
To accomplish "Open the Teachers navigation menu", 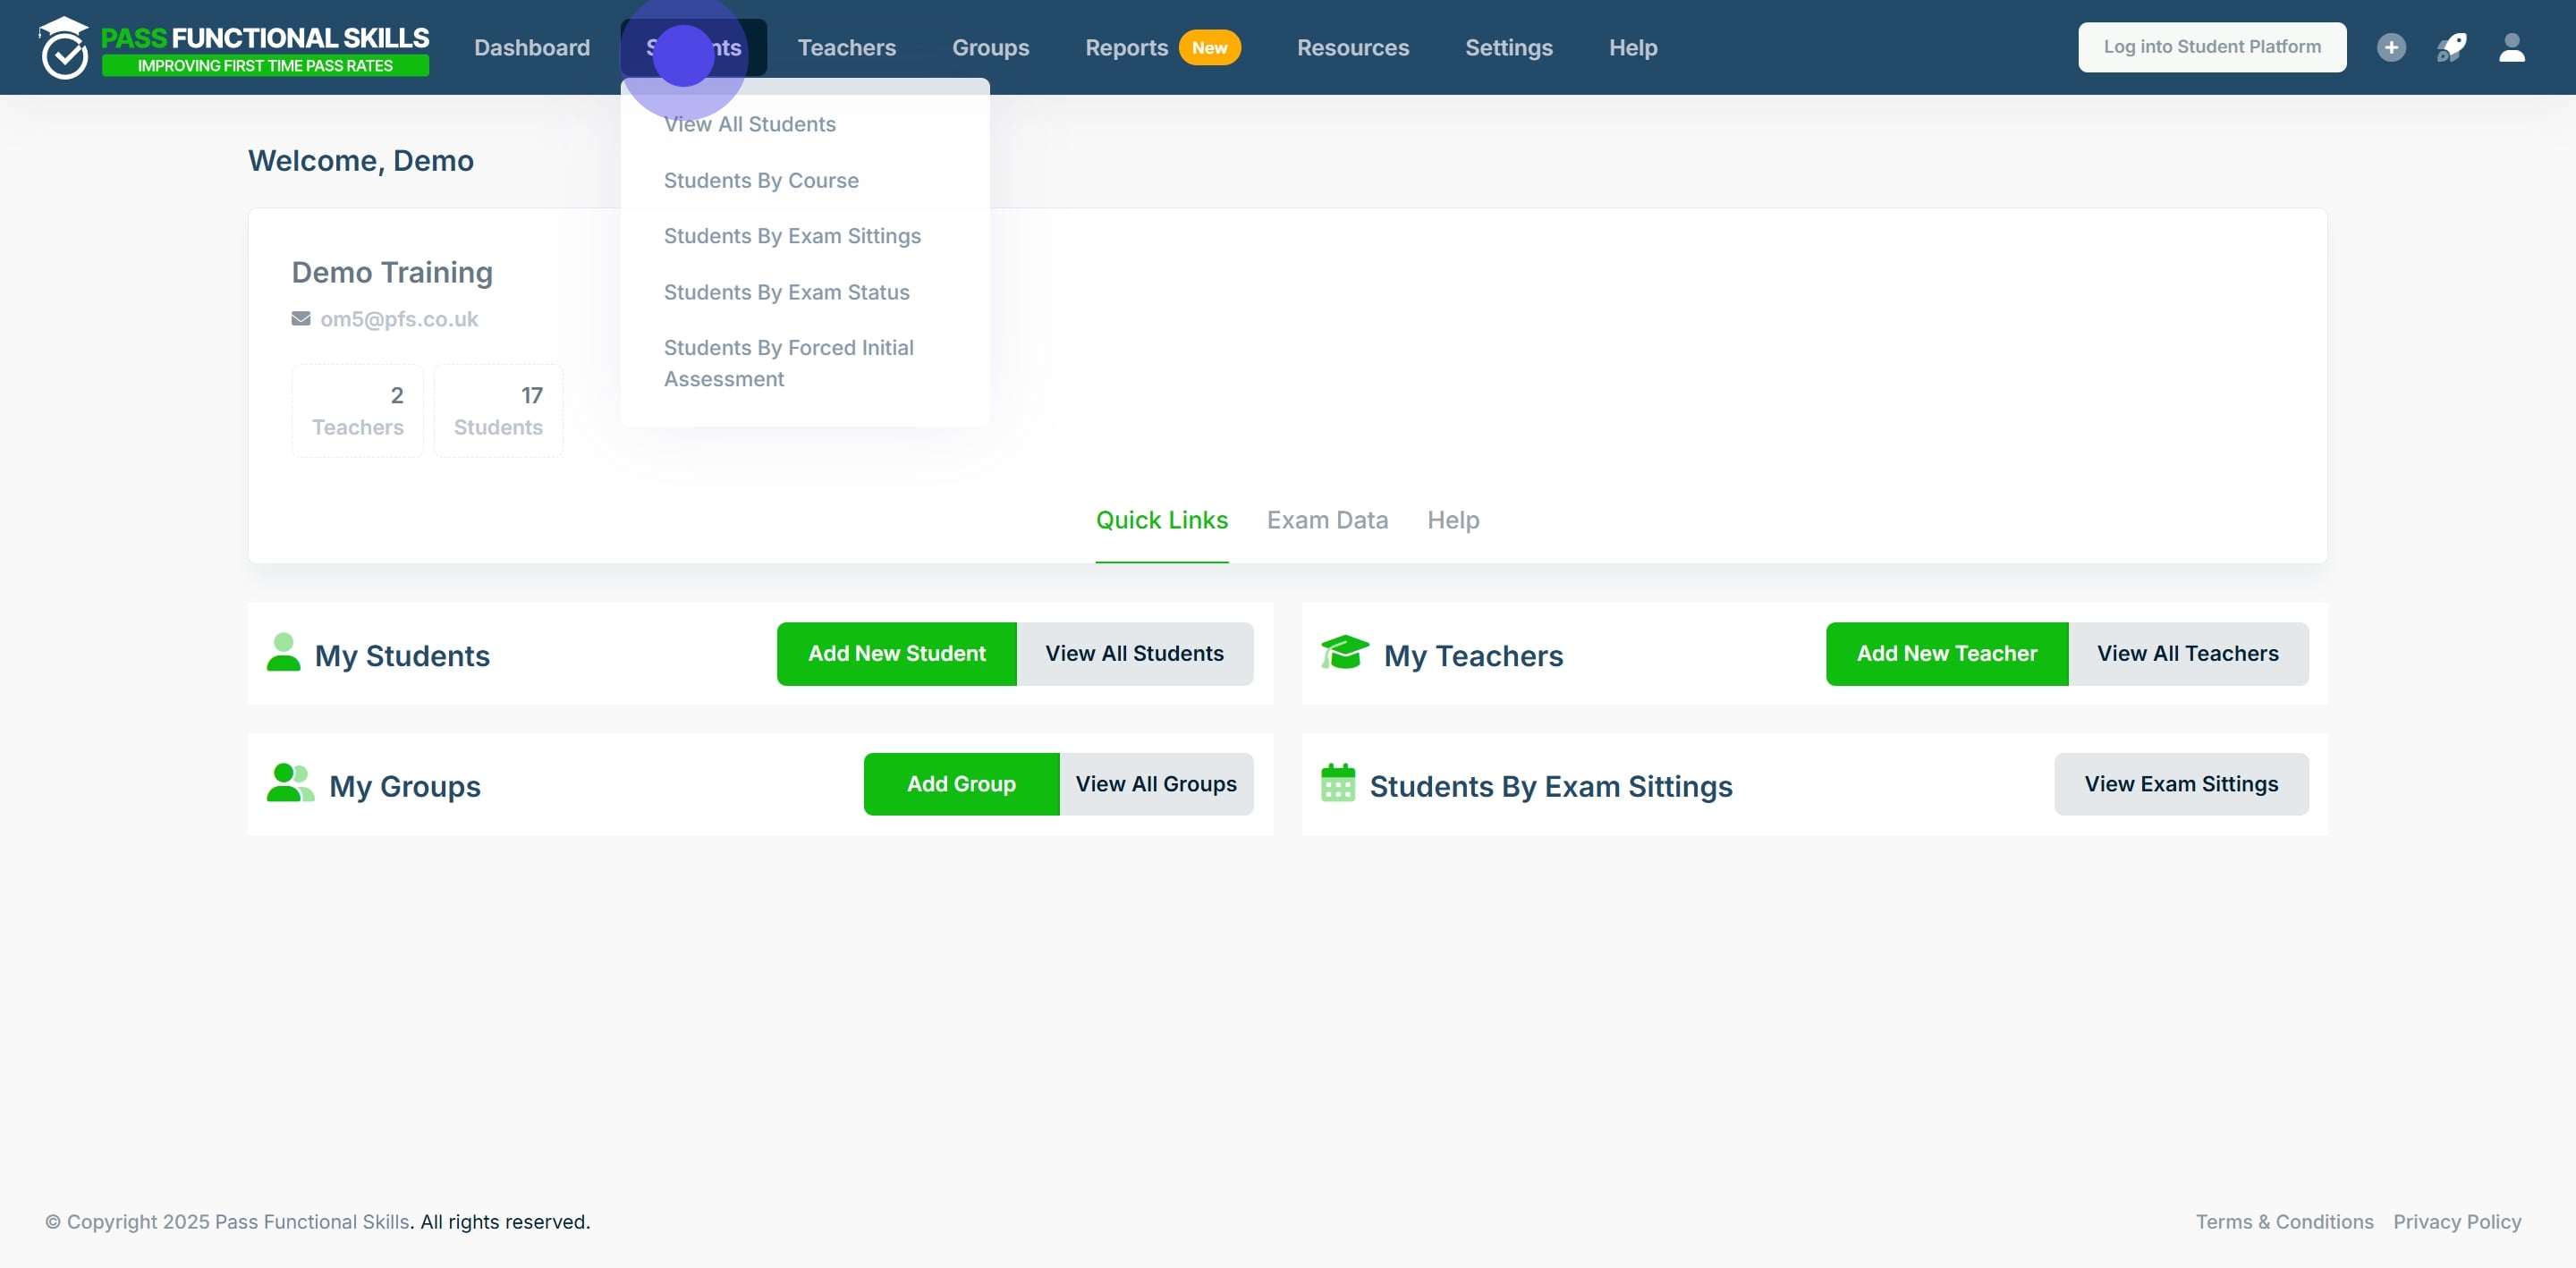I will click(x=846, y=47).
